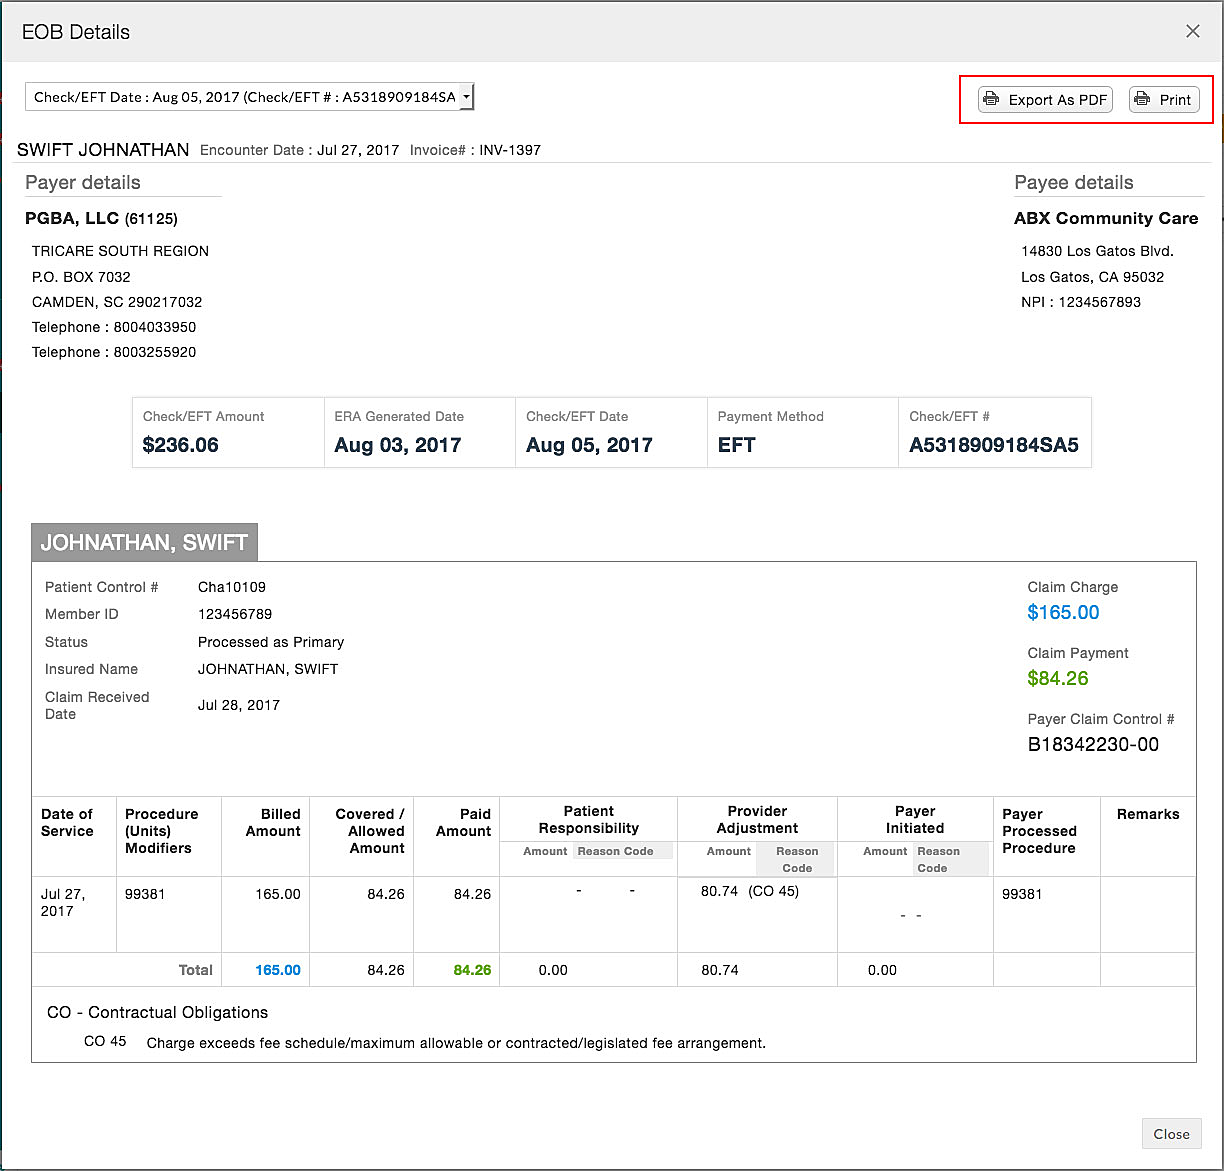Click the CO 45 provider adjustment code
The height and width of the screenshot is (1171, 1224).
pyautogui.click(x=773, y=891)
